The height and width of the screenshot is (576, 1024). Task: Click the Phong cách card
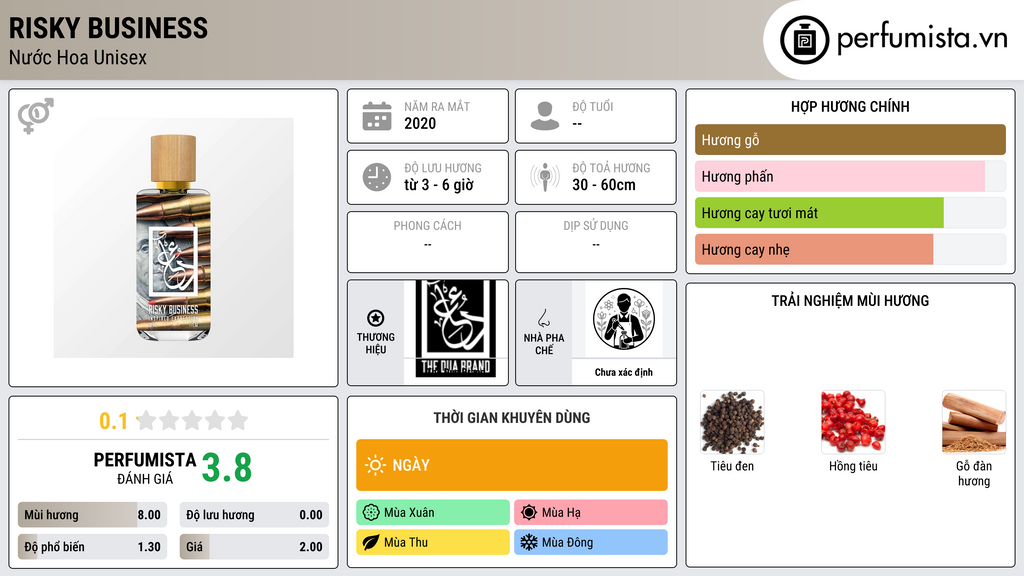[428, 242]
